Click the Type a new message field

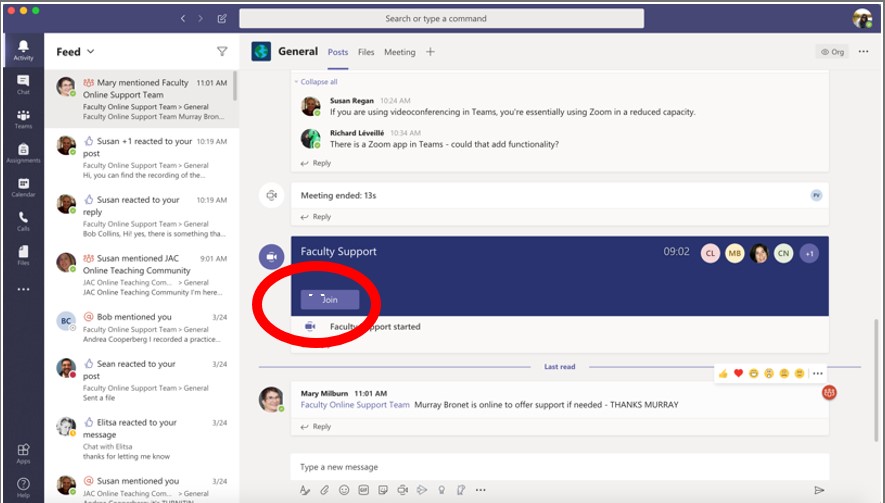coord(559,467)
